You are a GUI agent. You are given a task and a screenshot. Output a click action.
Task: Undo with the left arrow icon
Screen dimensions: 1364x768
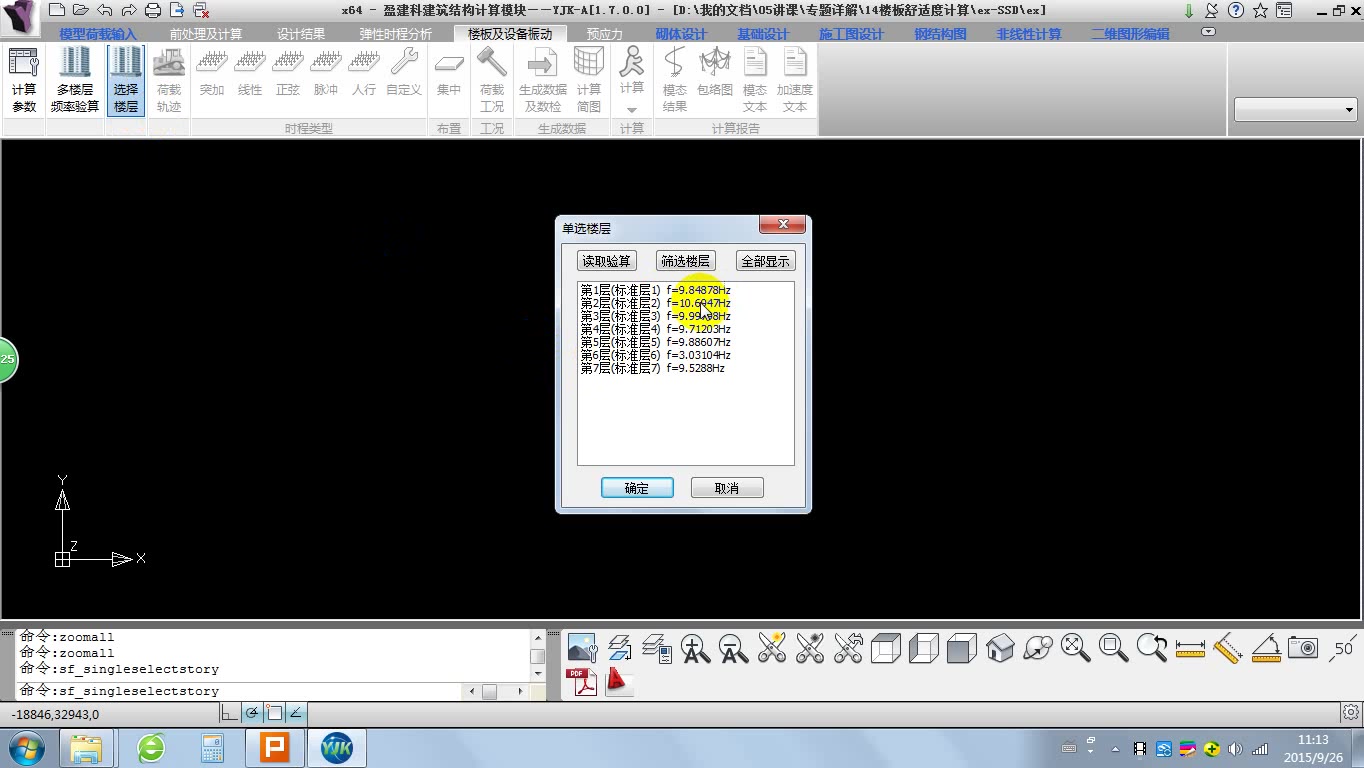pyautogui.click(x=105, y=10)
